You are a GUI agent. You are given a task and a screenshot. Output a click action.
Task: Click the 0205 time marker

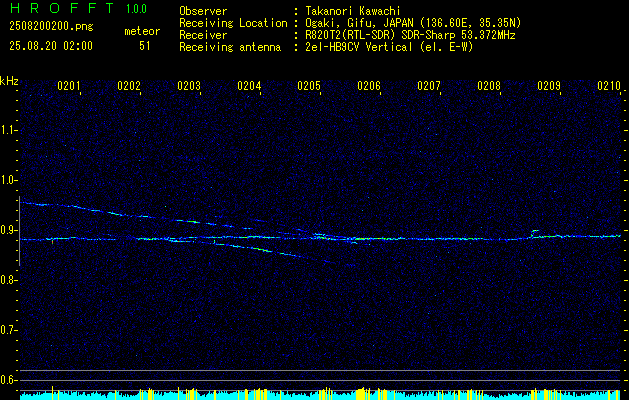[x=309, y=86]
